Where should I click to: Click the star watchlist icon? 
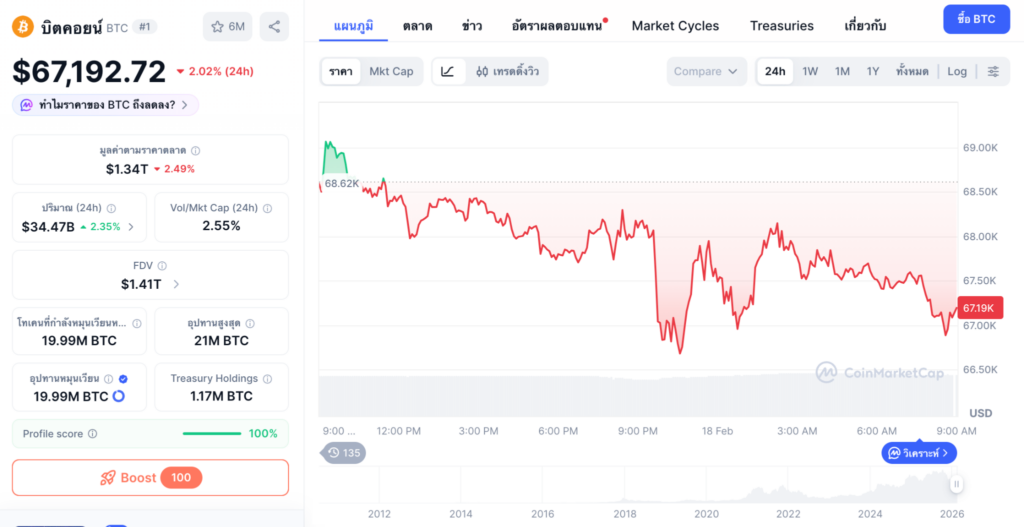coord(217,26)
